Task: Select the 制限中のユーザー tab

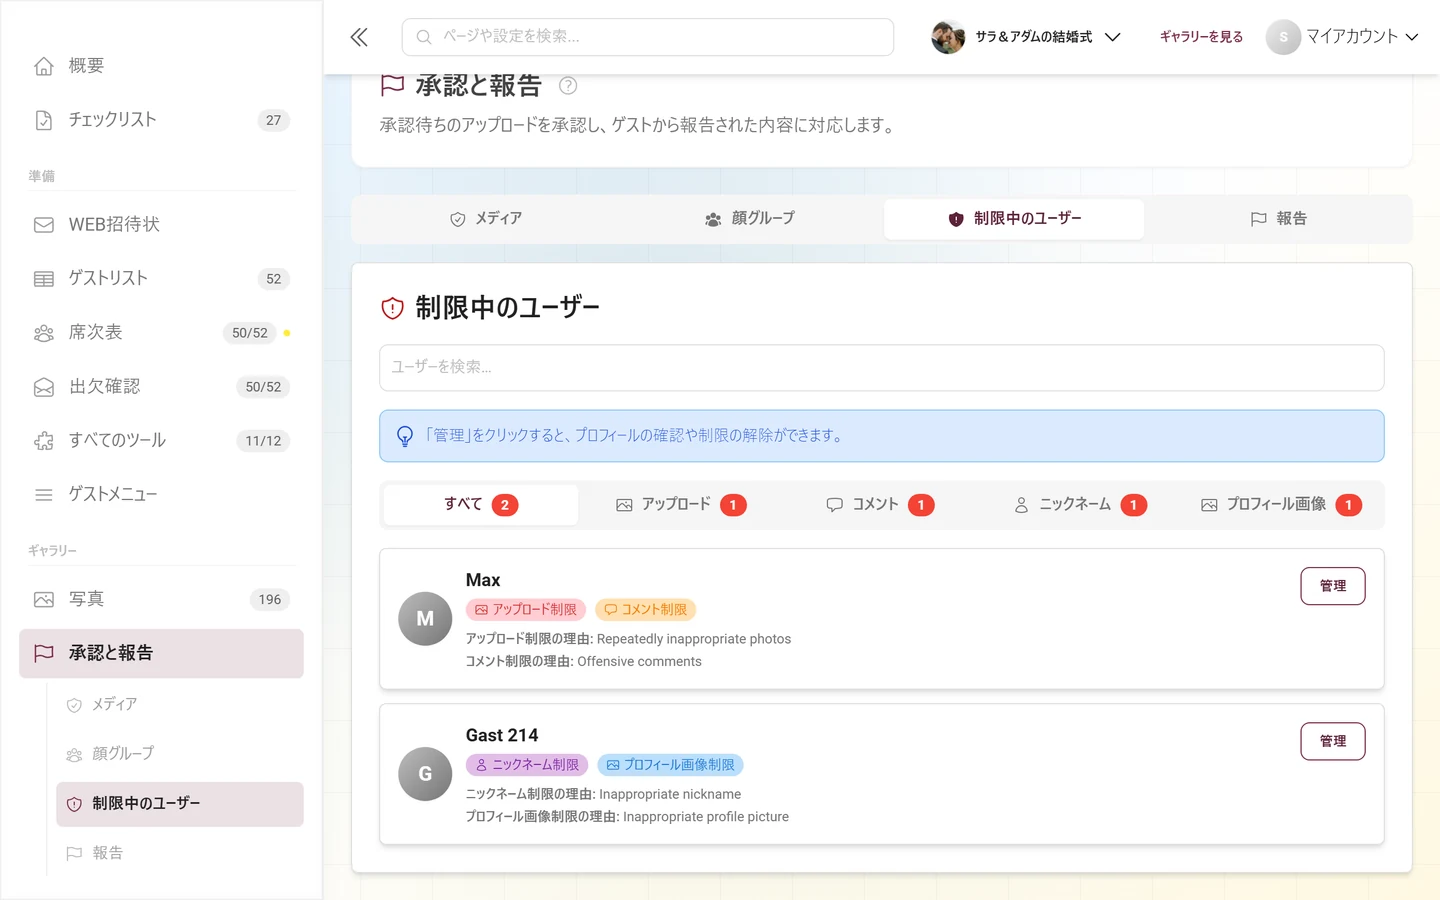Action: pyautogui.click(x=1014, y=219)
